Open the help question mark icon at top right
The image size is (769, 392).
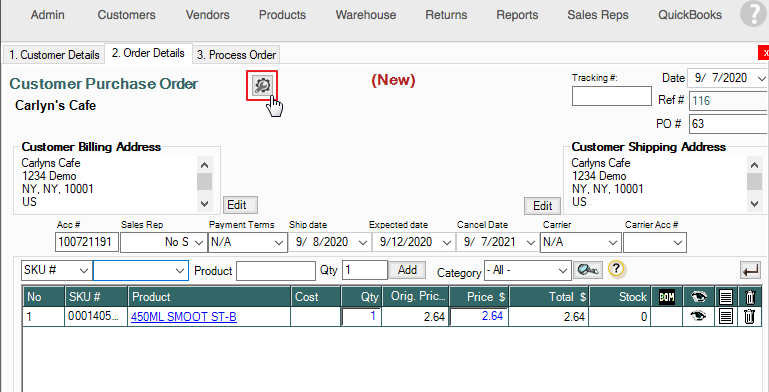(753, 14)
